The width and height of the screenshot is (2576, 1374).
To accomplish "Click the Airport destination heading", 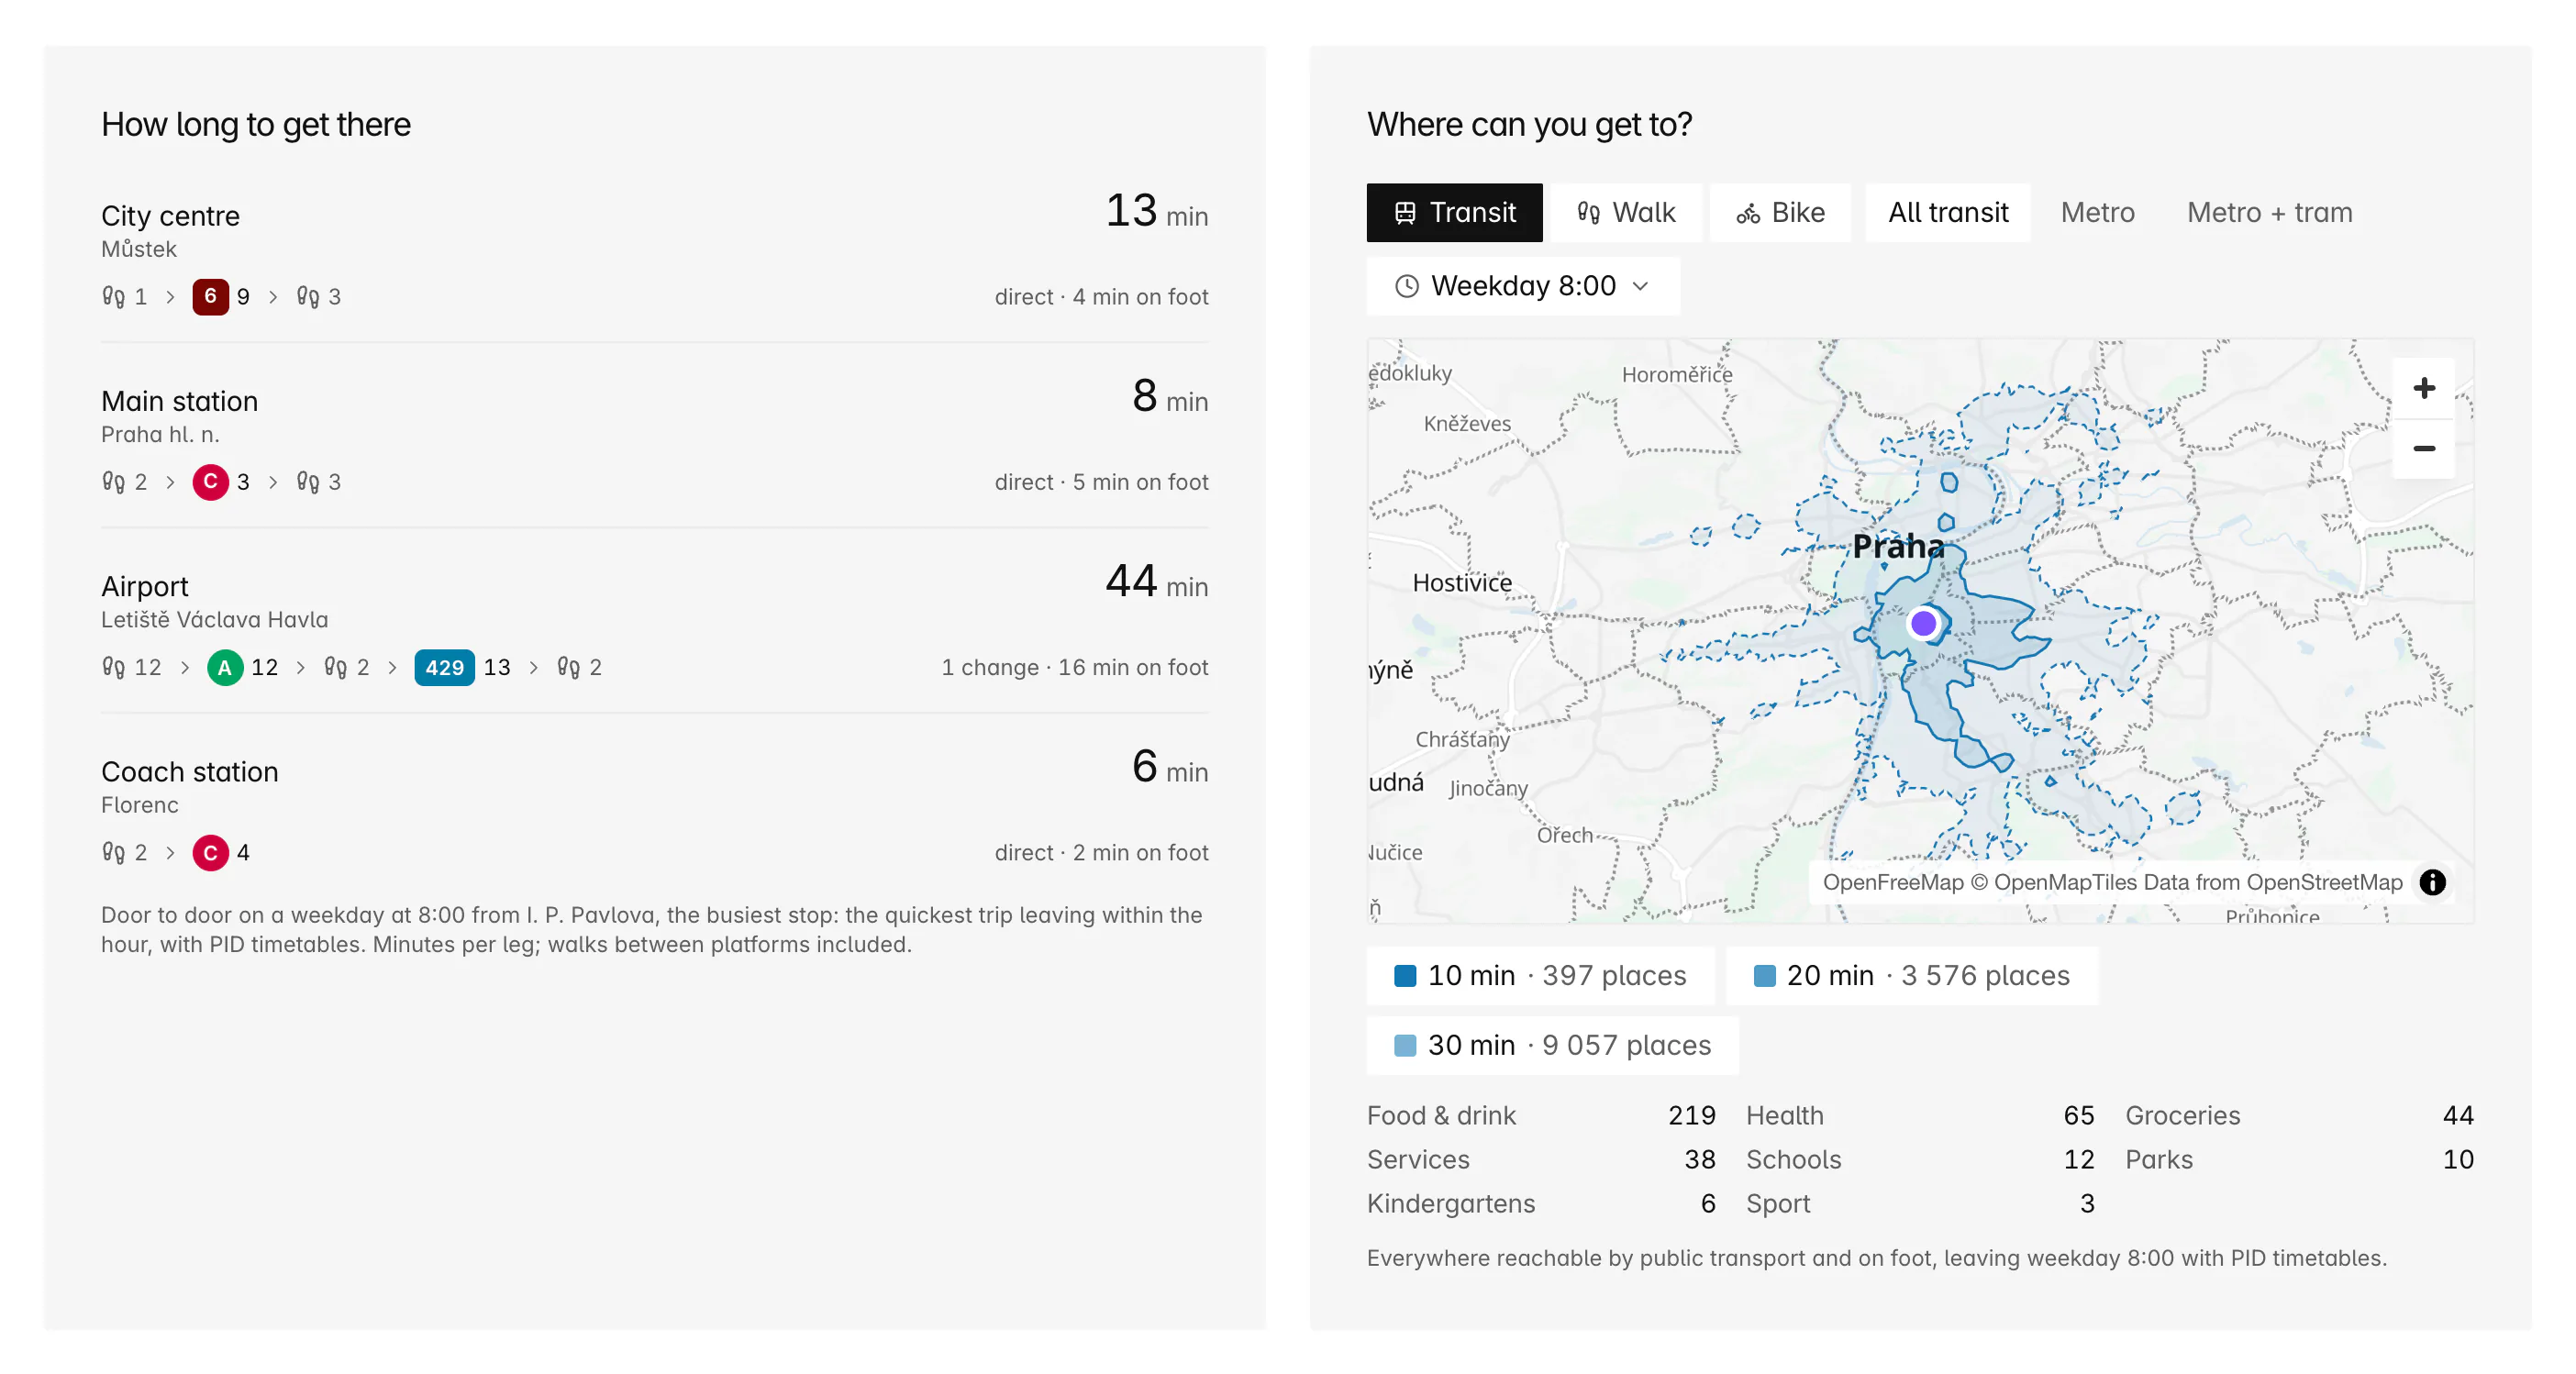I will pos(144,586).
